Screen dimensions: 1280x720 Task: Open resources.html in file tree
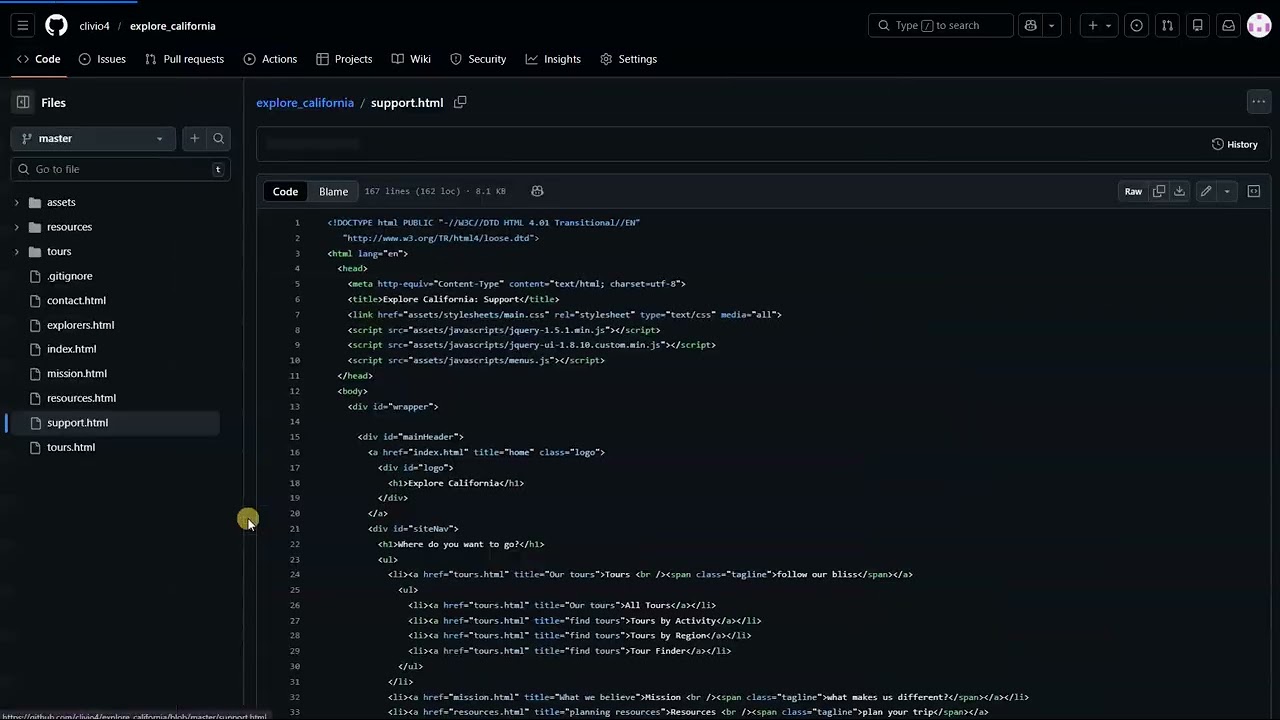point(81,398)
